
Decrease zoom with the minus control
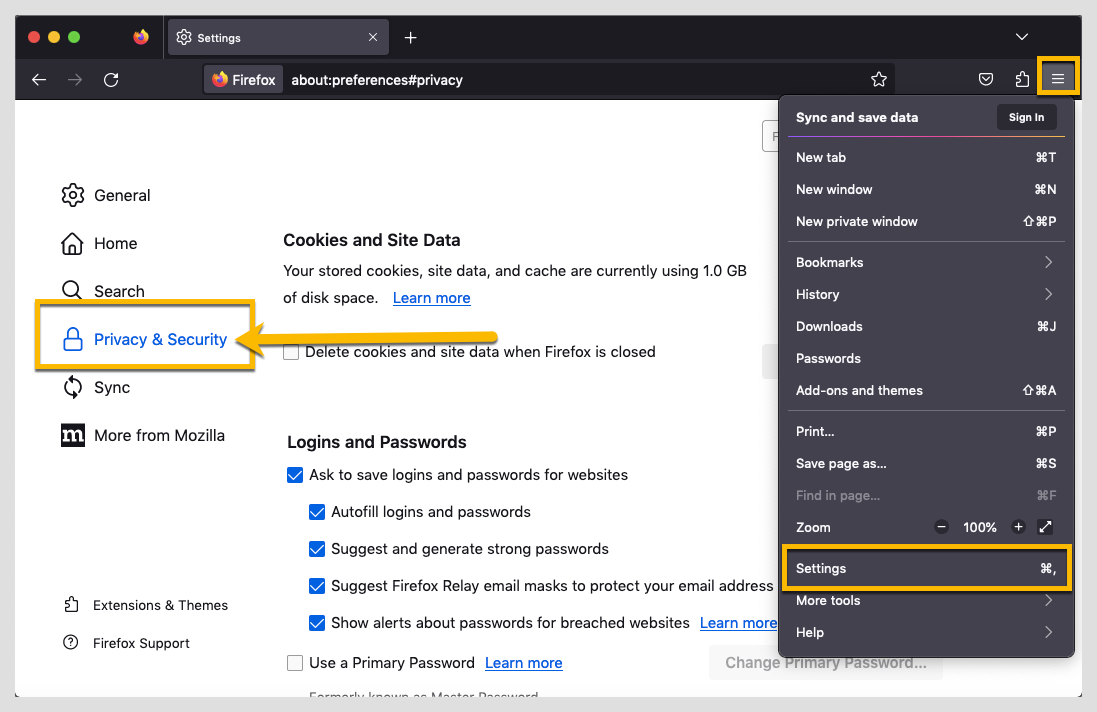pos(941,527)
